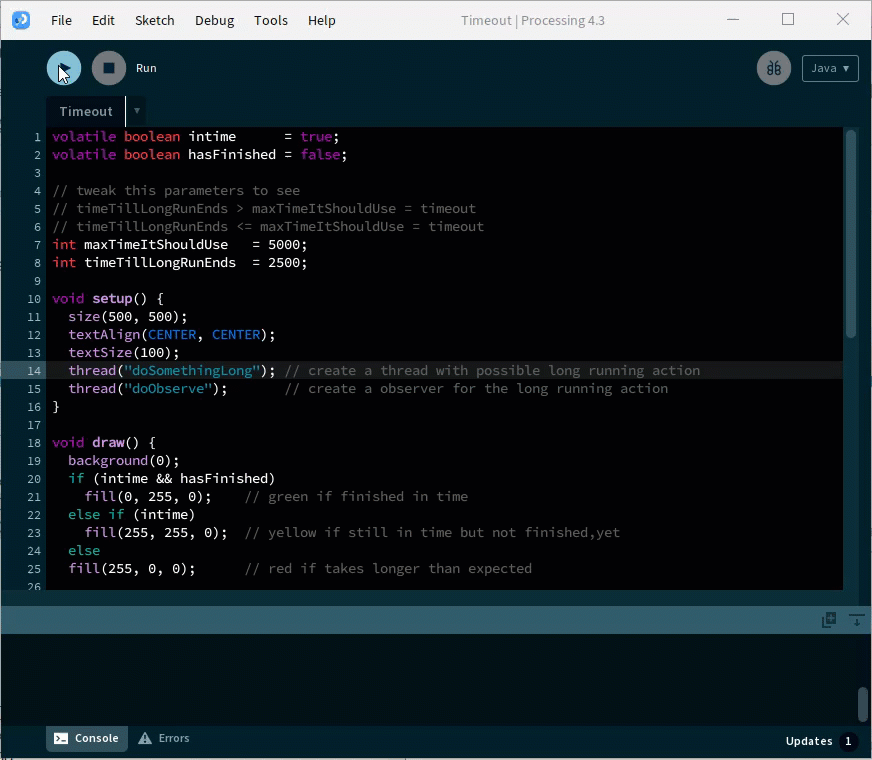Open the Java mode dropdown

[x=830, y=68]
